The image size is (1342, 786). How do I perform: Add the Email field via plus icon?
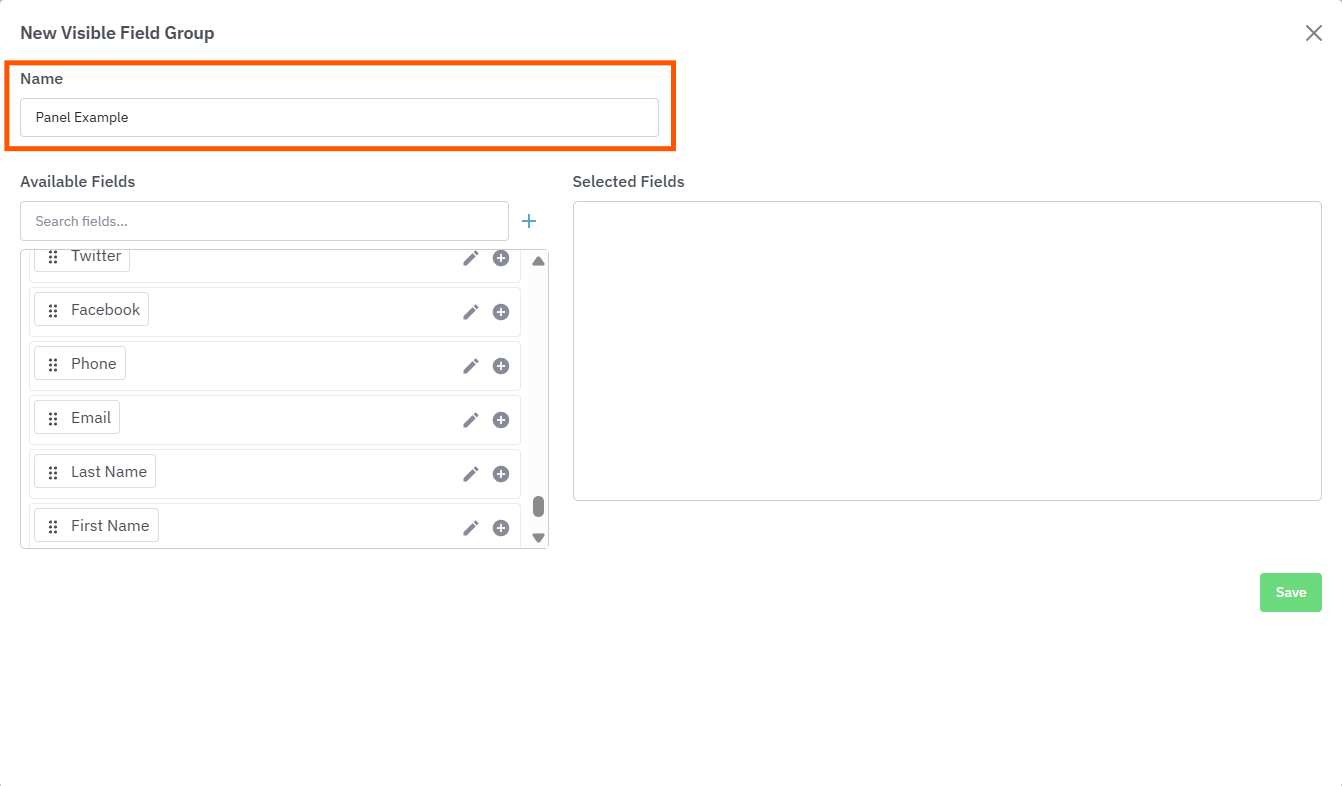click(x=501, y=420)
